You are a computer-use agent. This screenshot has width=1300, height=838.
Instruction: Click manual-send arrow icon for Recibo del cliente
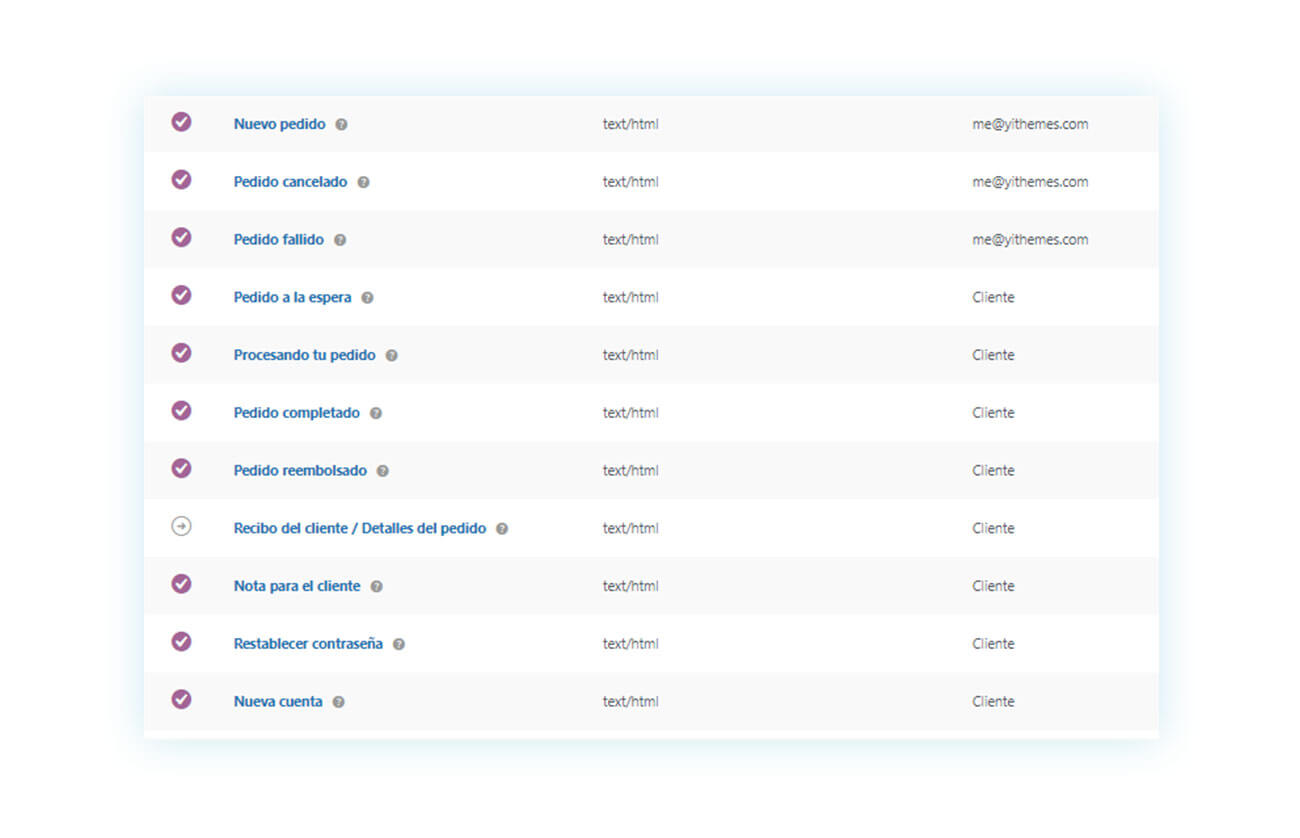pos(181,526)
